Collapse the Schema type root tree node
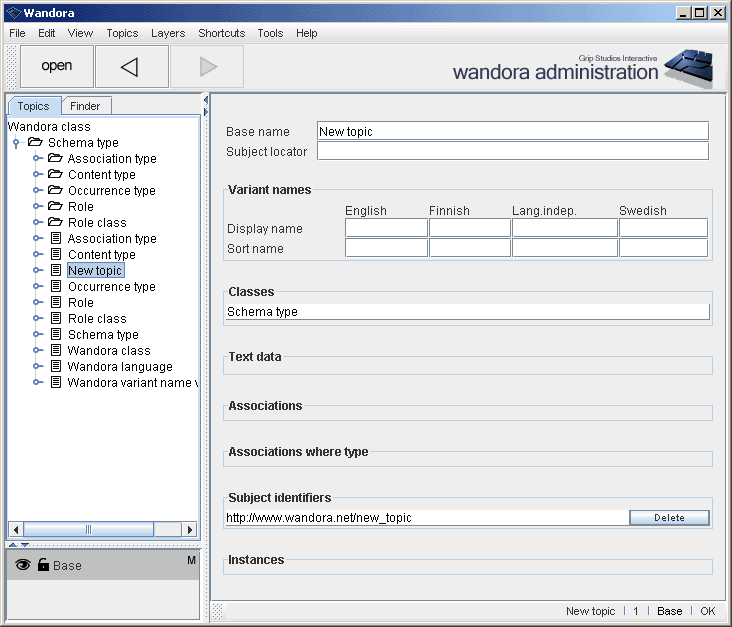 (17, 143)
